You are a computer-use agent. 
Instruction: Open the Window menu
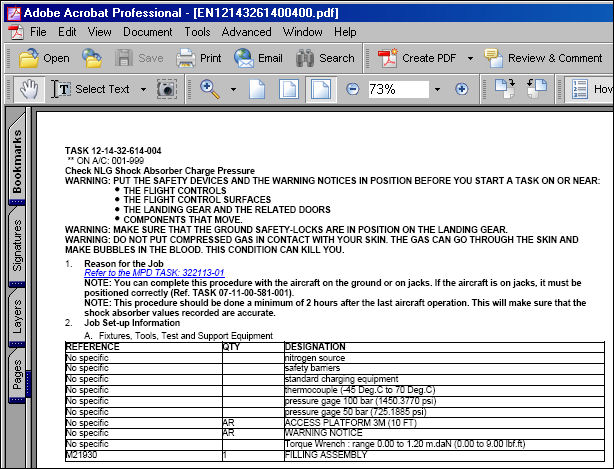303,32
